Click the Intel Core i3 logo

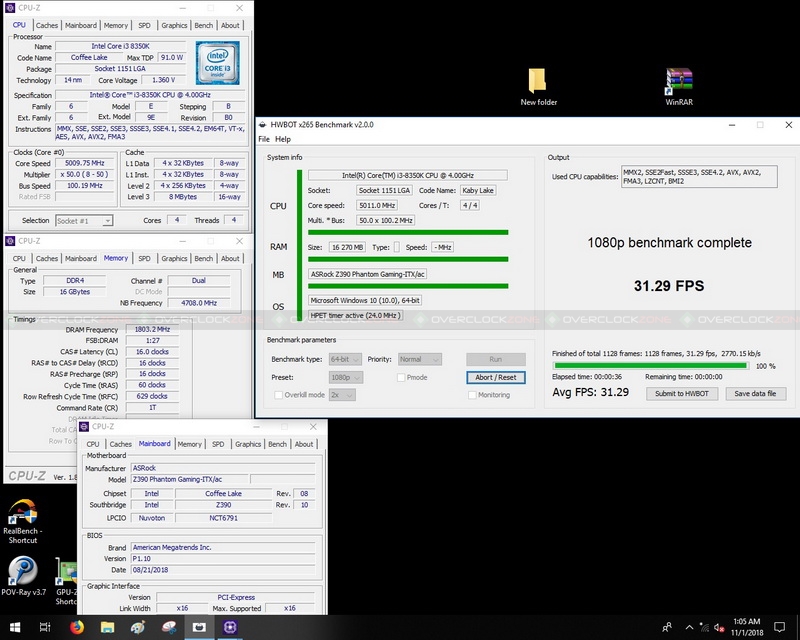click(x=217, y=62)
